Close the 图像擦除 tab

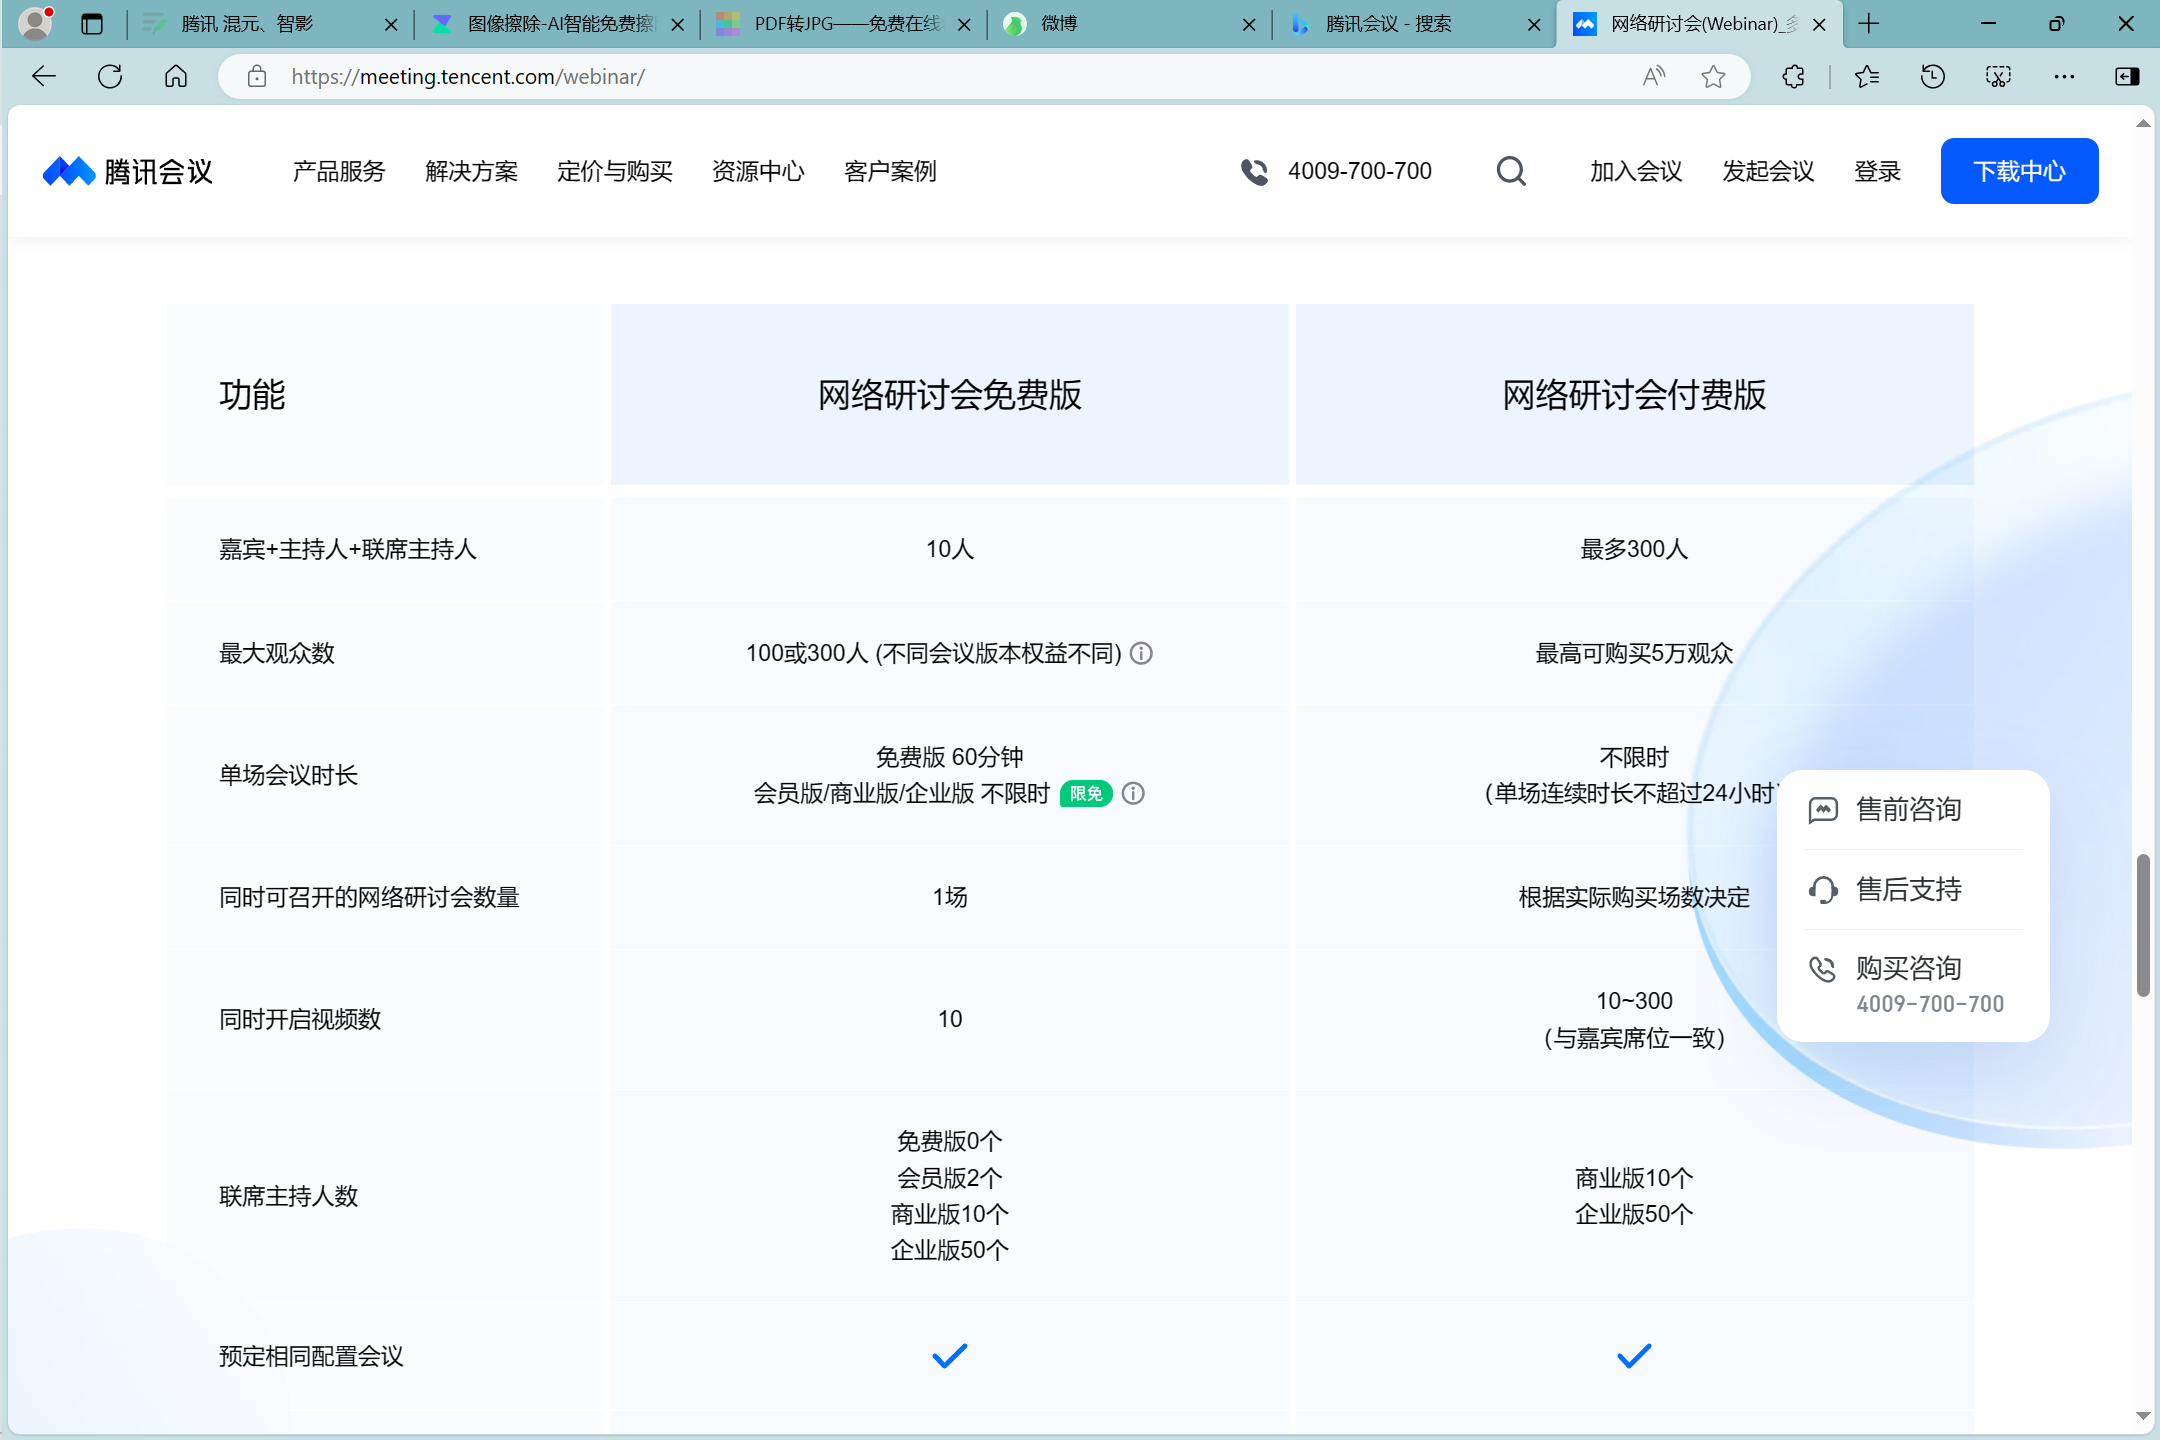coord(677,24)
